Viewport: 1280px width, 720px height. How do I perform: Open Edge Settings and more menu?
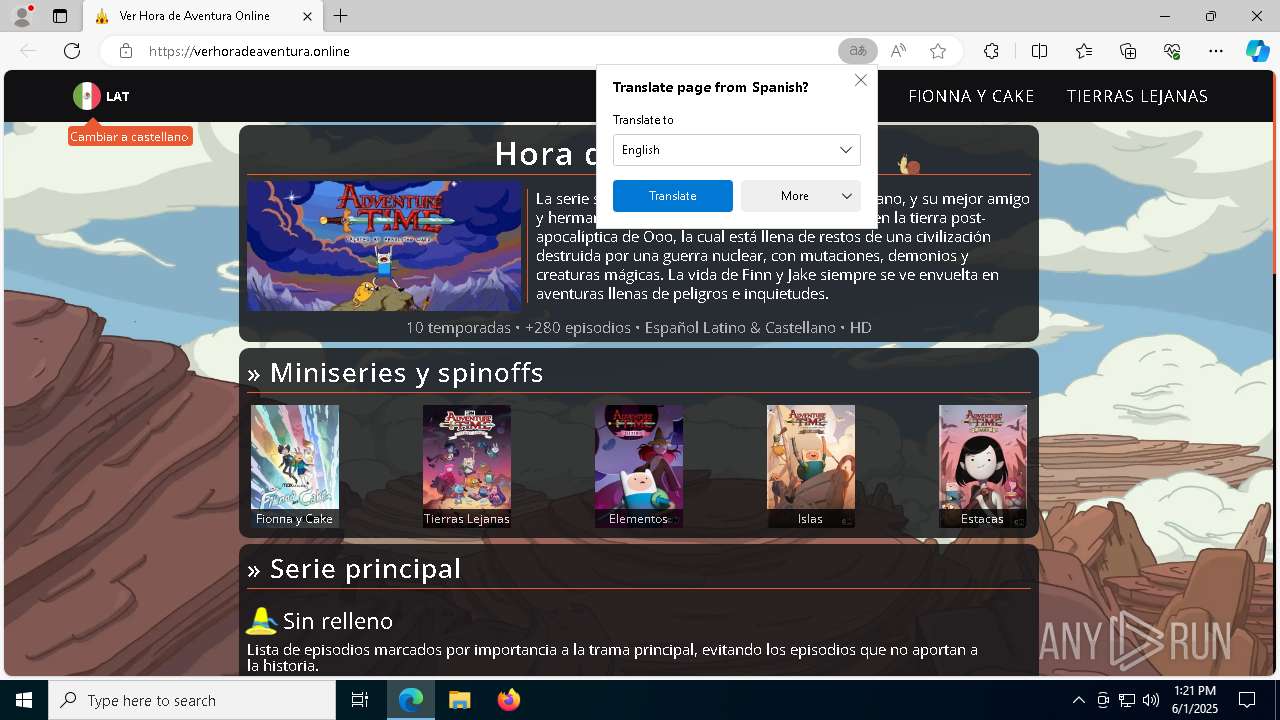coord(1216,51)
